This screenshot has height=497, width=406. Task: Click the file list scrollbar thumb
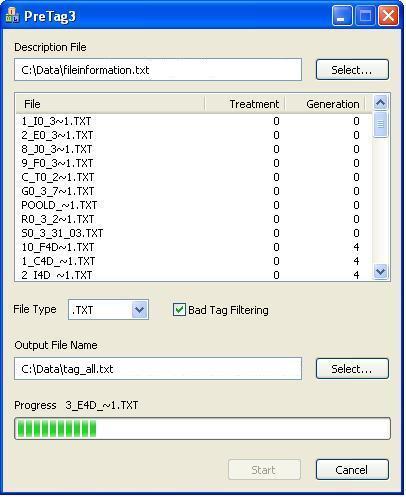pos(380,124)
